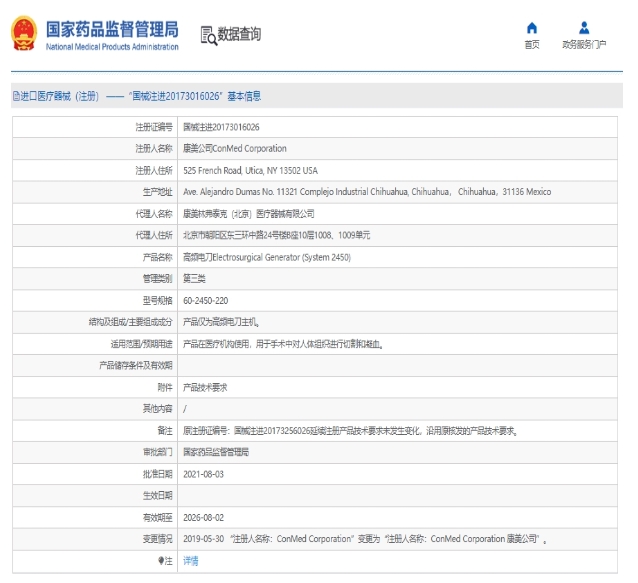638x583 pixels.
Task: Click the 525 French Road address cell
Action: point(250,171)
